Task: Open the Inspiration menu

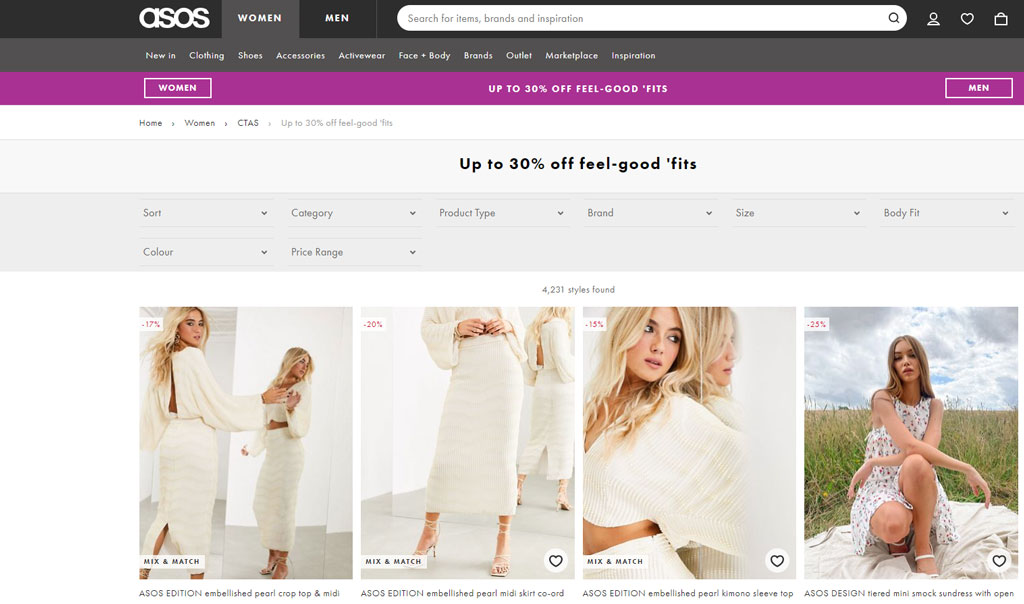Action: coord(633,56)
